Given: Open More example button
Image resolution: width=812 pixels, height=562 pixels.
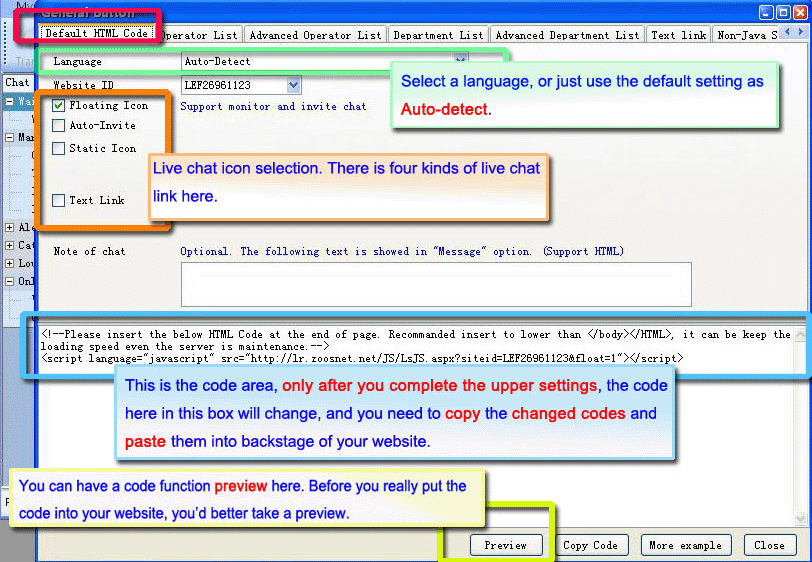Looking at the screenshot, I should click(x=686, y=545).
